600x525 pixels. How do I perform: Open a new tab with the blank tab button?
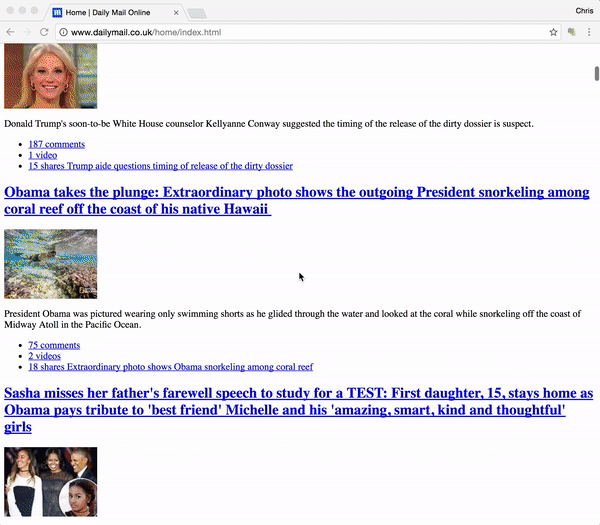tap(197, 14)
